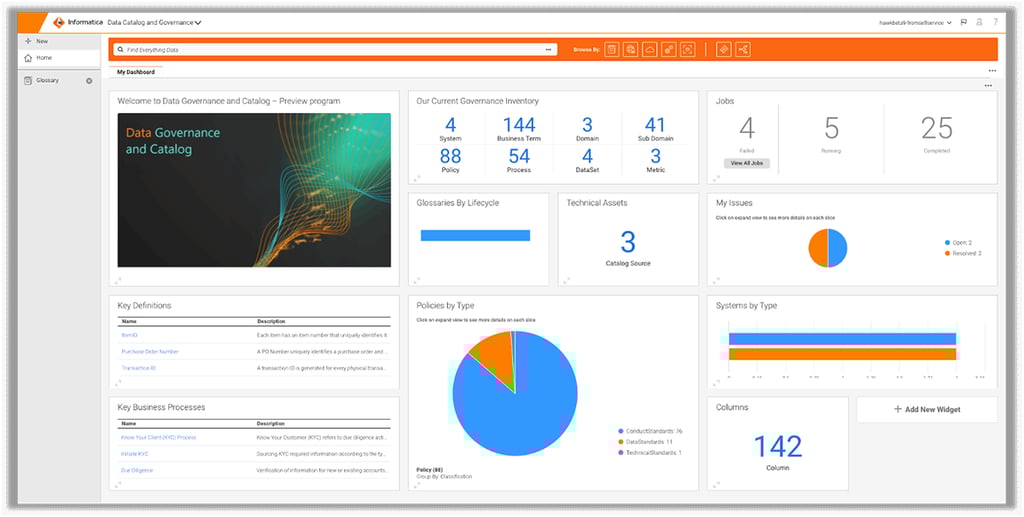Focus the Find Everything Data search field
1024x517 pixels.
tap(335, 50)
